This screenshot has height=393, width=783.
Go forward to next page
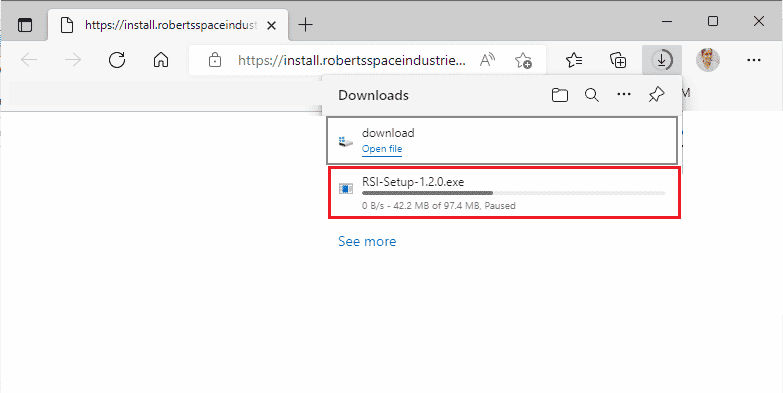[x=73, y=60]
